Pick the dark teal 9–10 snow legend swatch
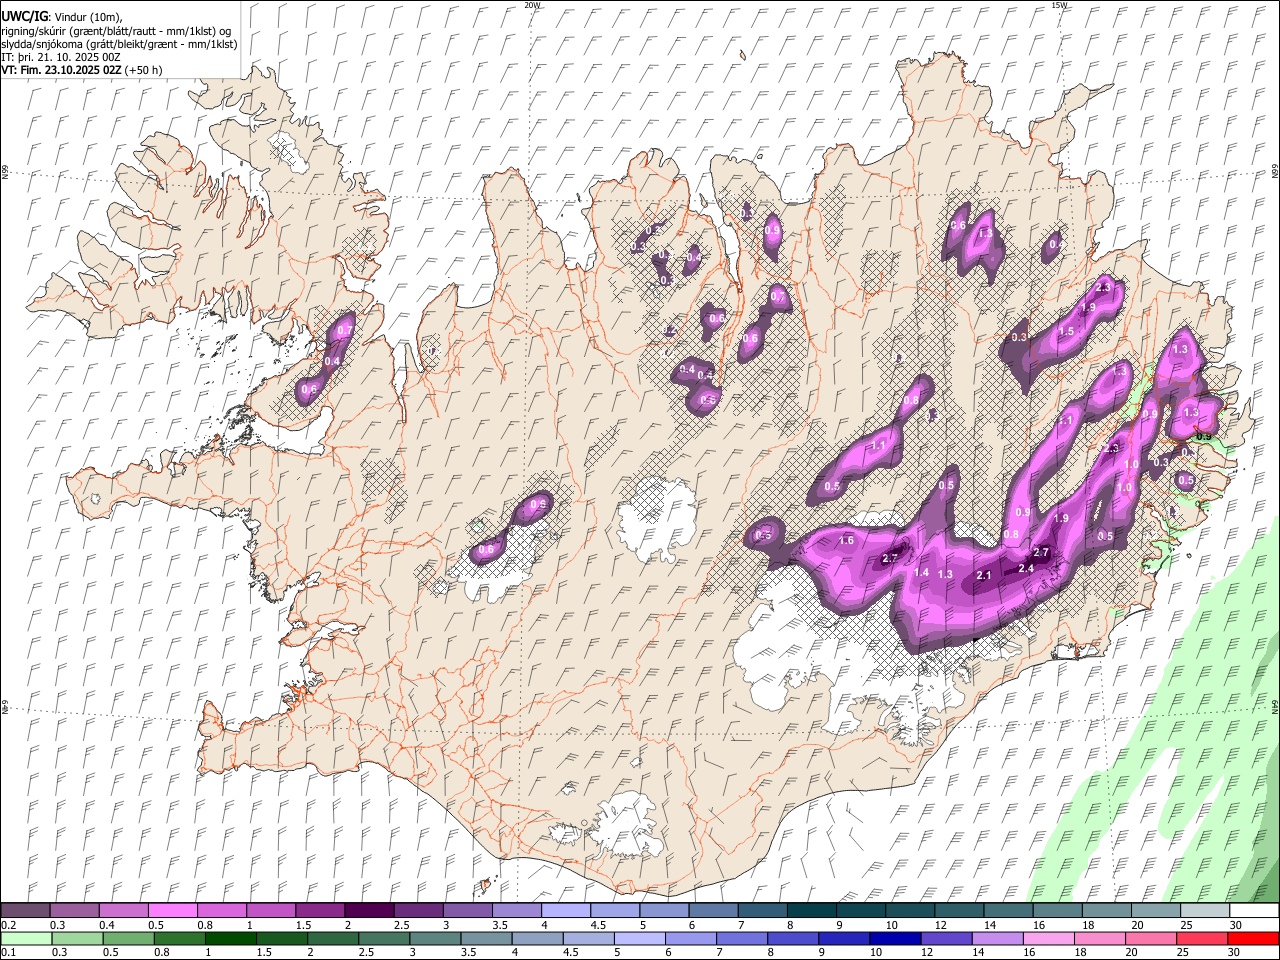This screenshot has height=960, width=1280. point(861,911)
